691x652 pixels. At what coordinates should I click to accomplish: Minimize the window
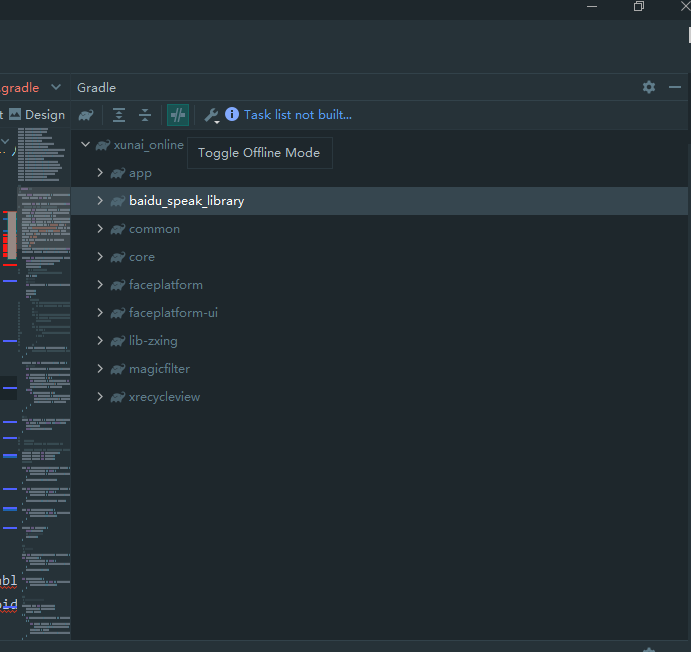click(592, 7)
